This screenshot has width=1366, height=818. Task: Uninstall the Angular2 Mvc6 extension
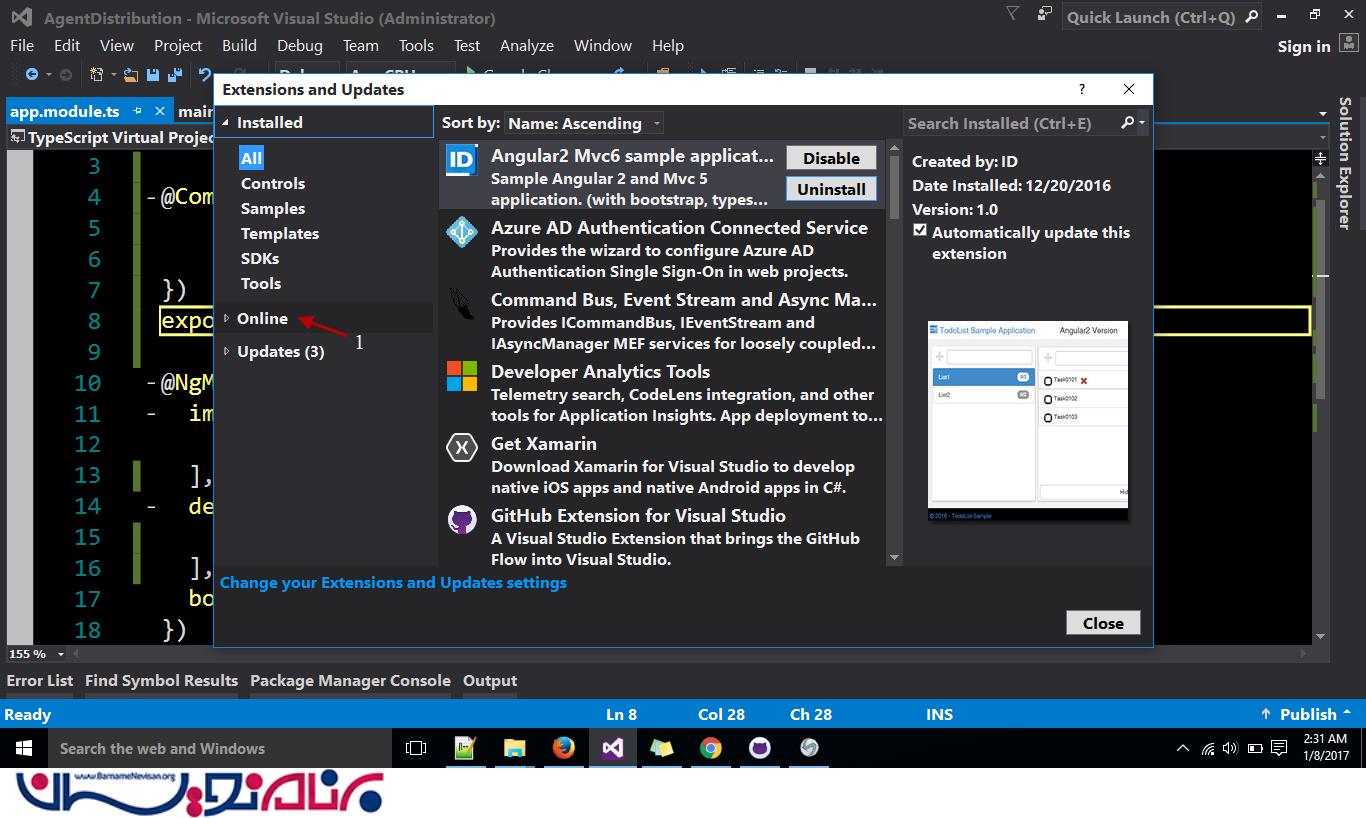pos(831,189)
